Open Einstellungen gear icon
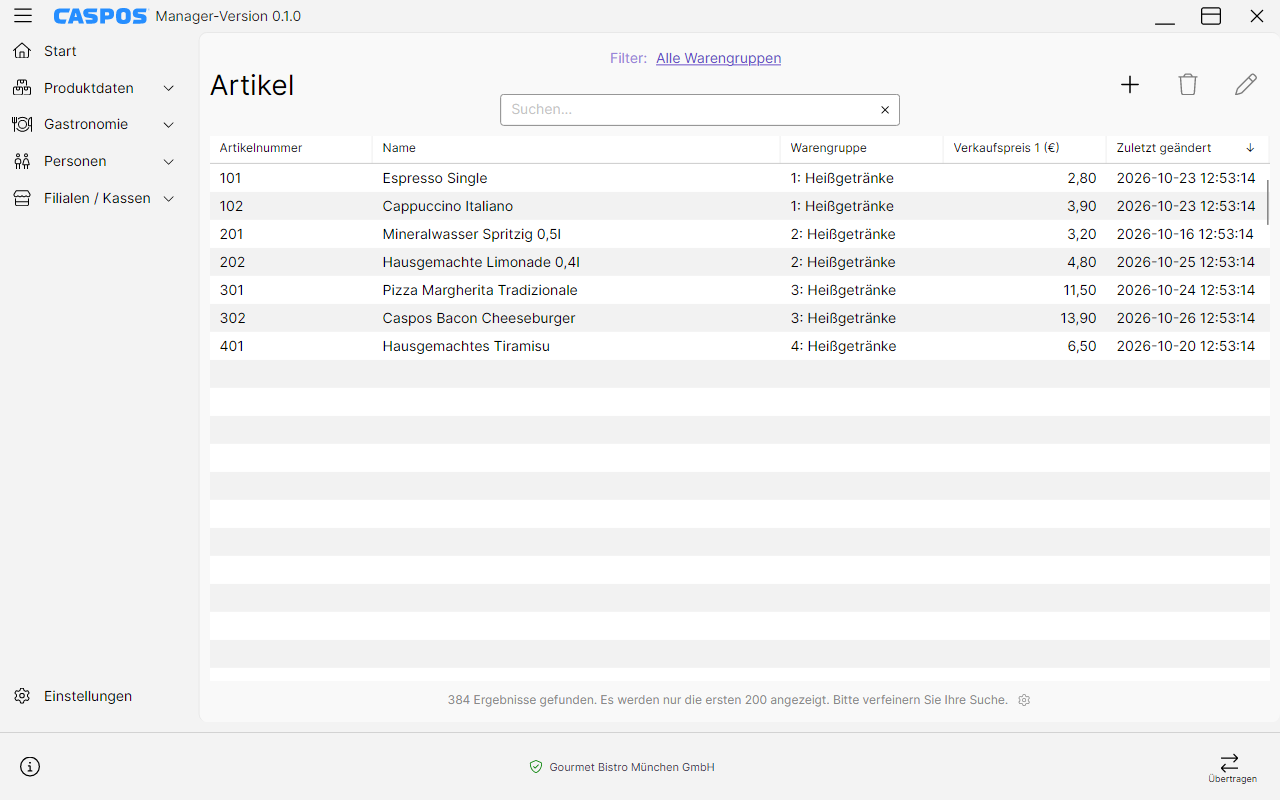The height and width of the screenshot is (800, 1280). pyautogui.click(x=22, y=696)
